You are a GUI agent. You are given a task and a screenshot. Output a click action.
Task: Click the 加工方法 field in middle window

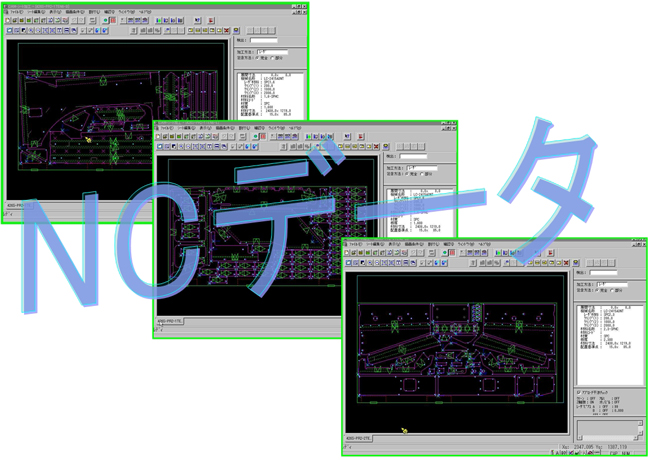pos(422,168)
